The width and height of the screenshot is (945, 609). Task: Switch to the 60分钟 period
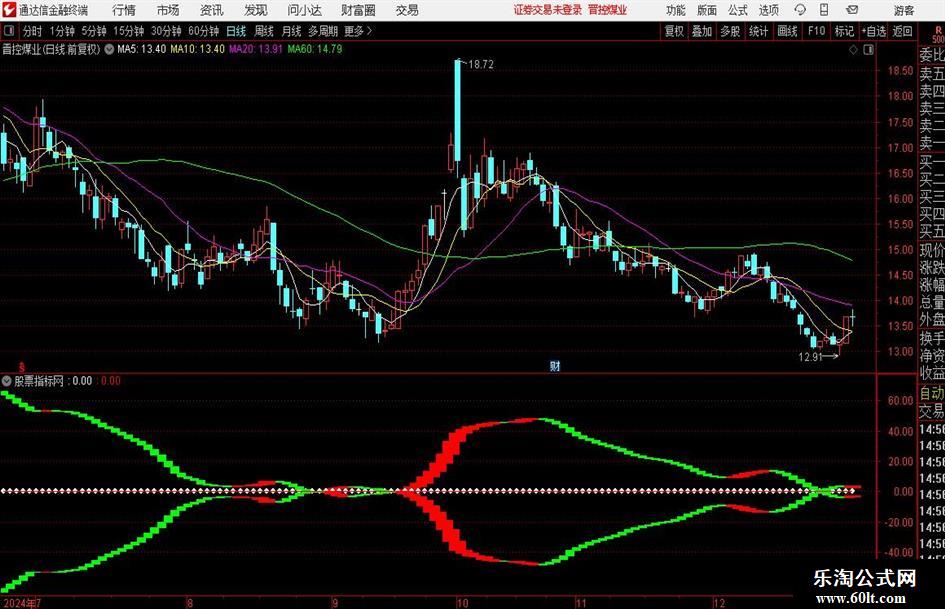203,31
